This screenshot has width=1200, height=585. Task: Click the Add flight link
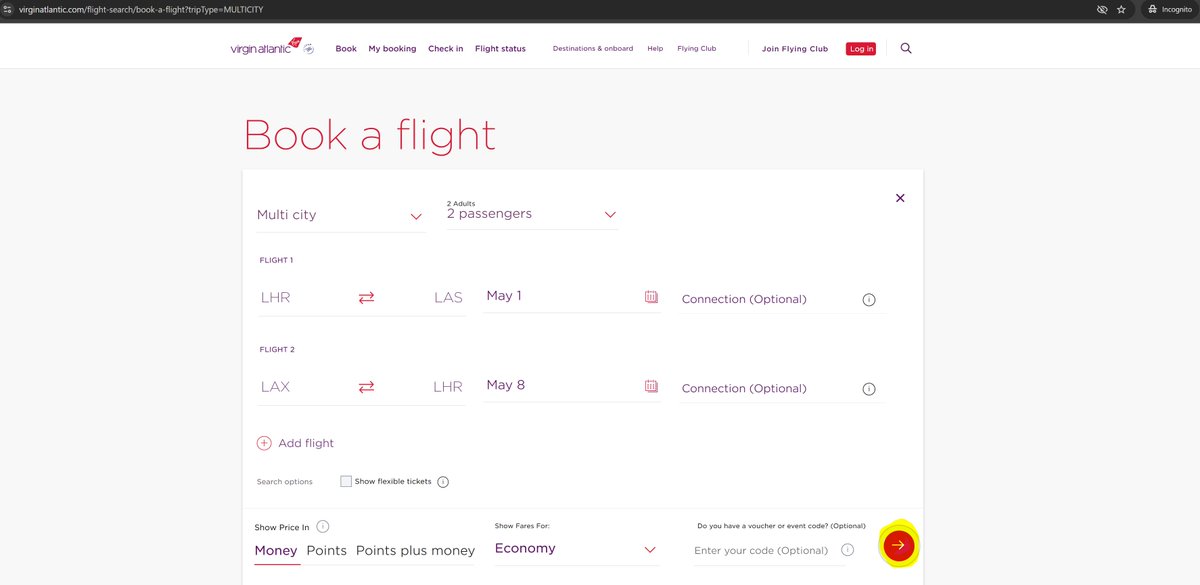coord(306,443)
